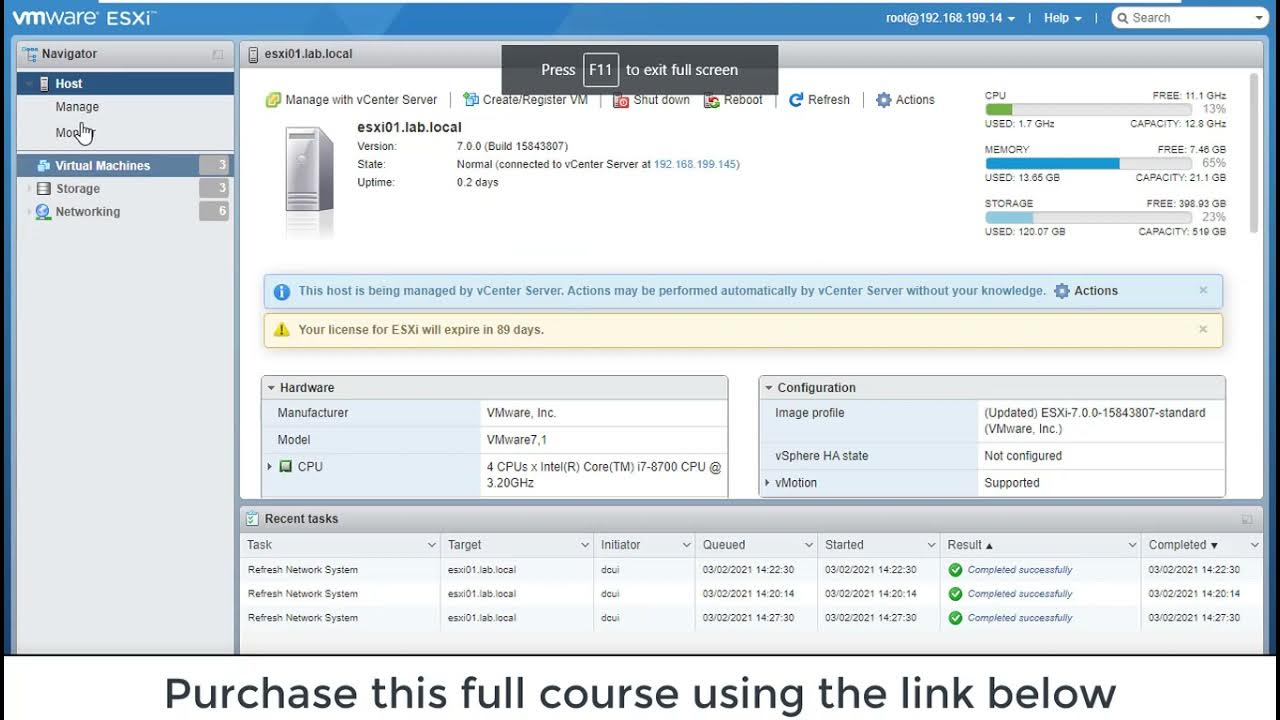This screenshot has height=720, width=1280.
Task: Dismiss the license expiry warning banner
Action: click(1203, 329)
